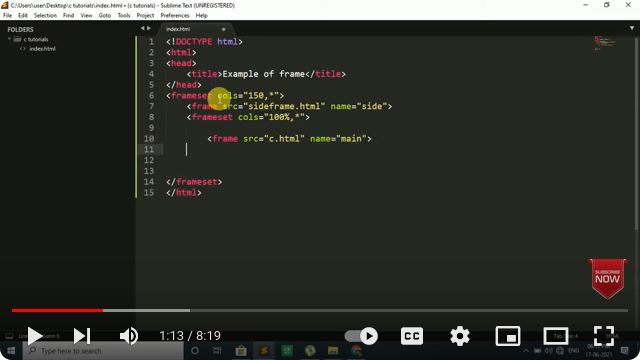Open the View menu

(x=86, y=16)
